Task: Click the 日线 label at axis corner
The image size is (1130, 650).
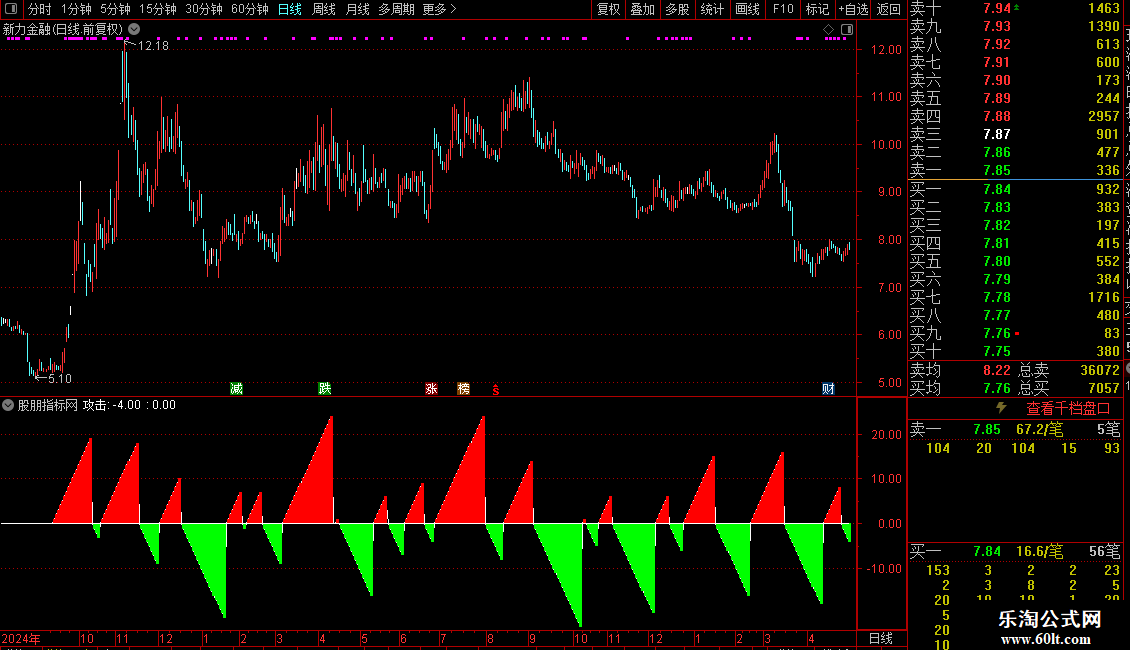Action: (x=881, y=638)
